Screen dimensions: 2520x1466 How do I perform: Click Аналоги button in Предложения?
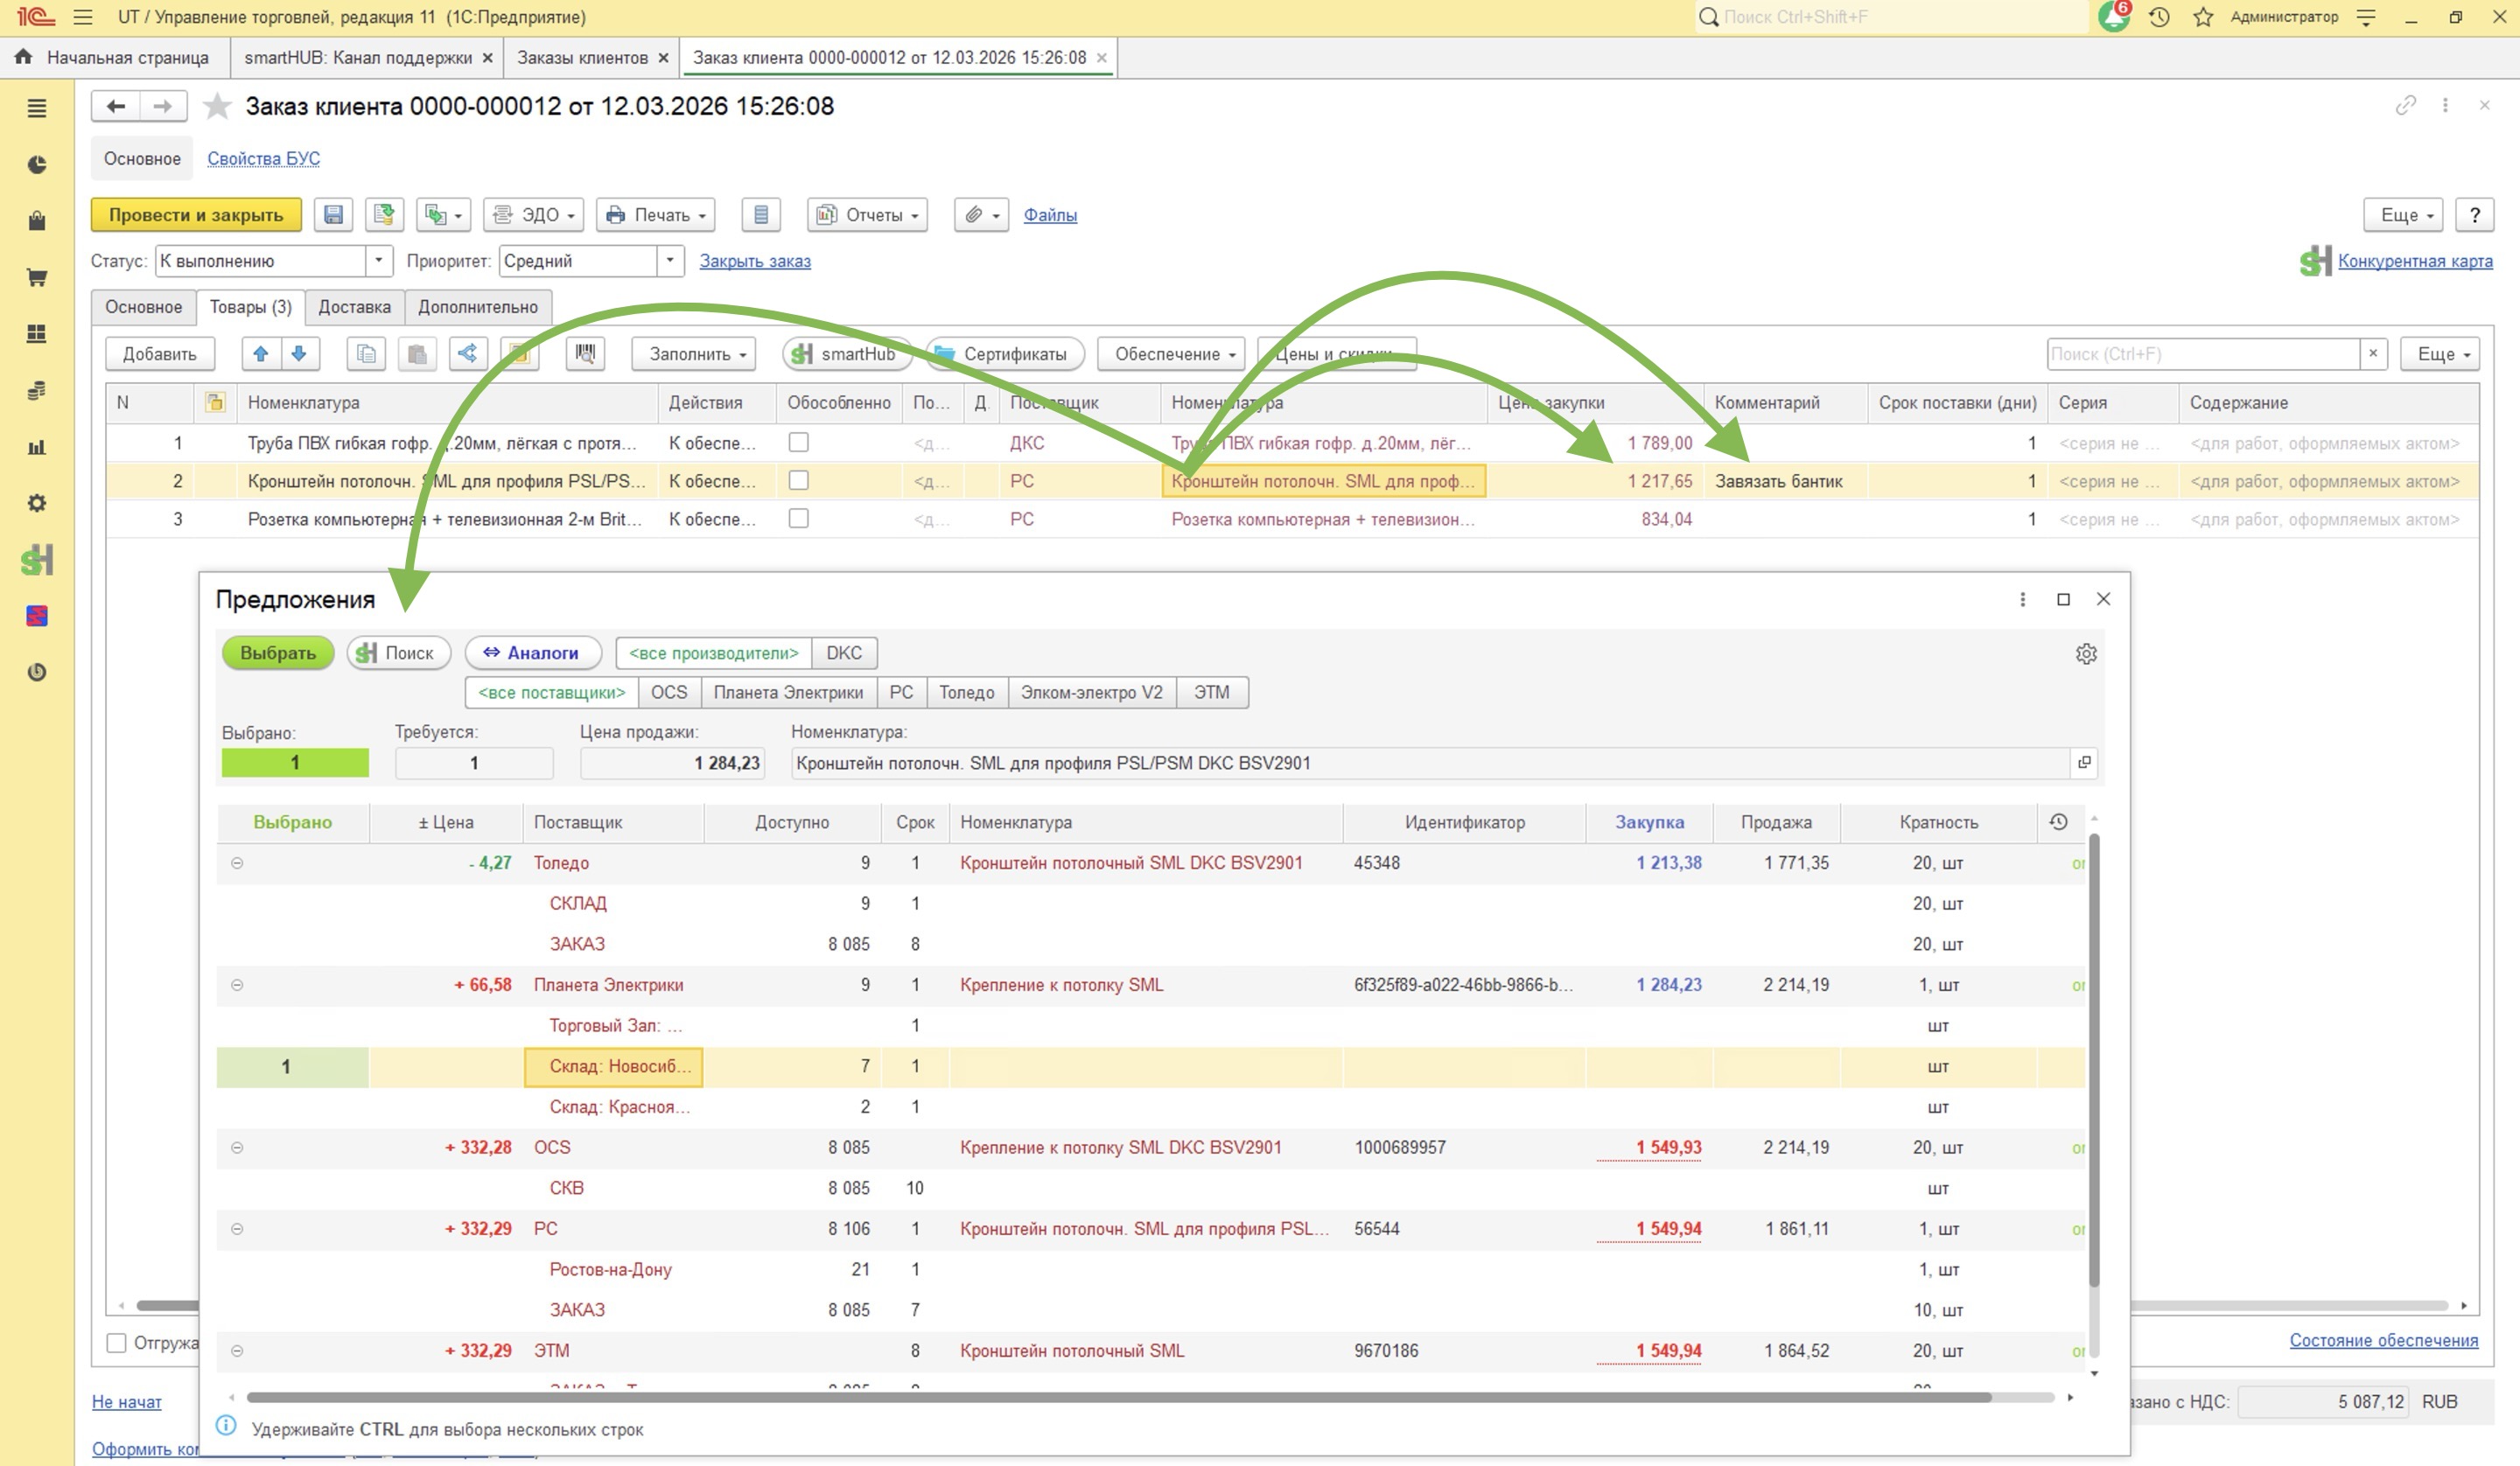point(532,653)
